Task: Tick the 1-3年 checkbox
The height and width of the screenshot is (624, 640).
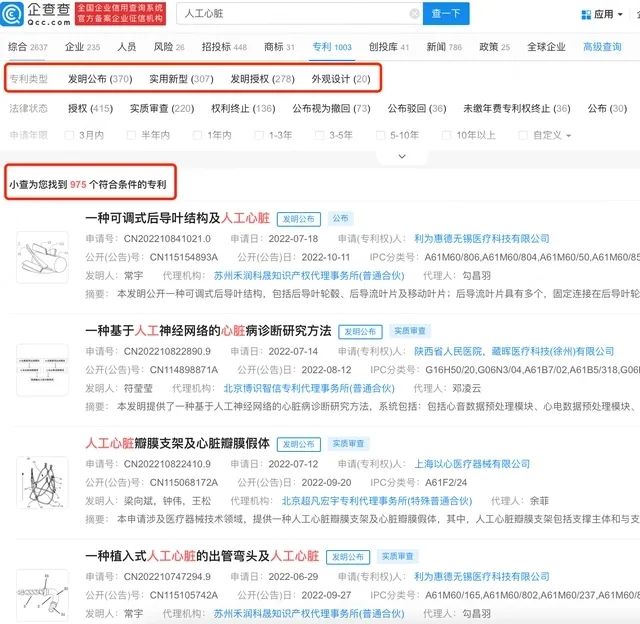Action: click(259, 135)
